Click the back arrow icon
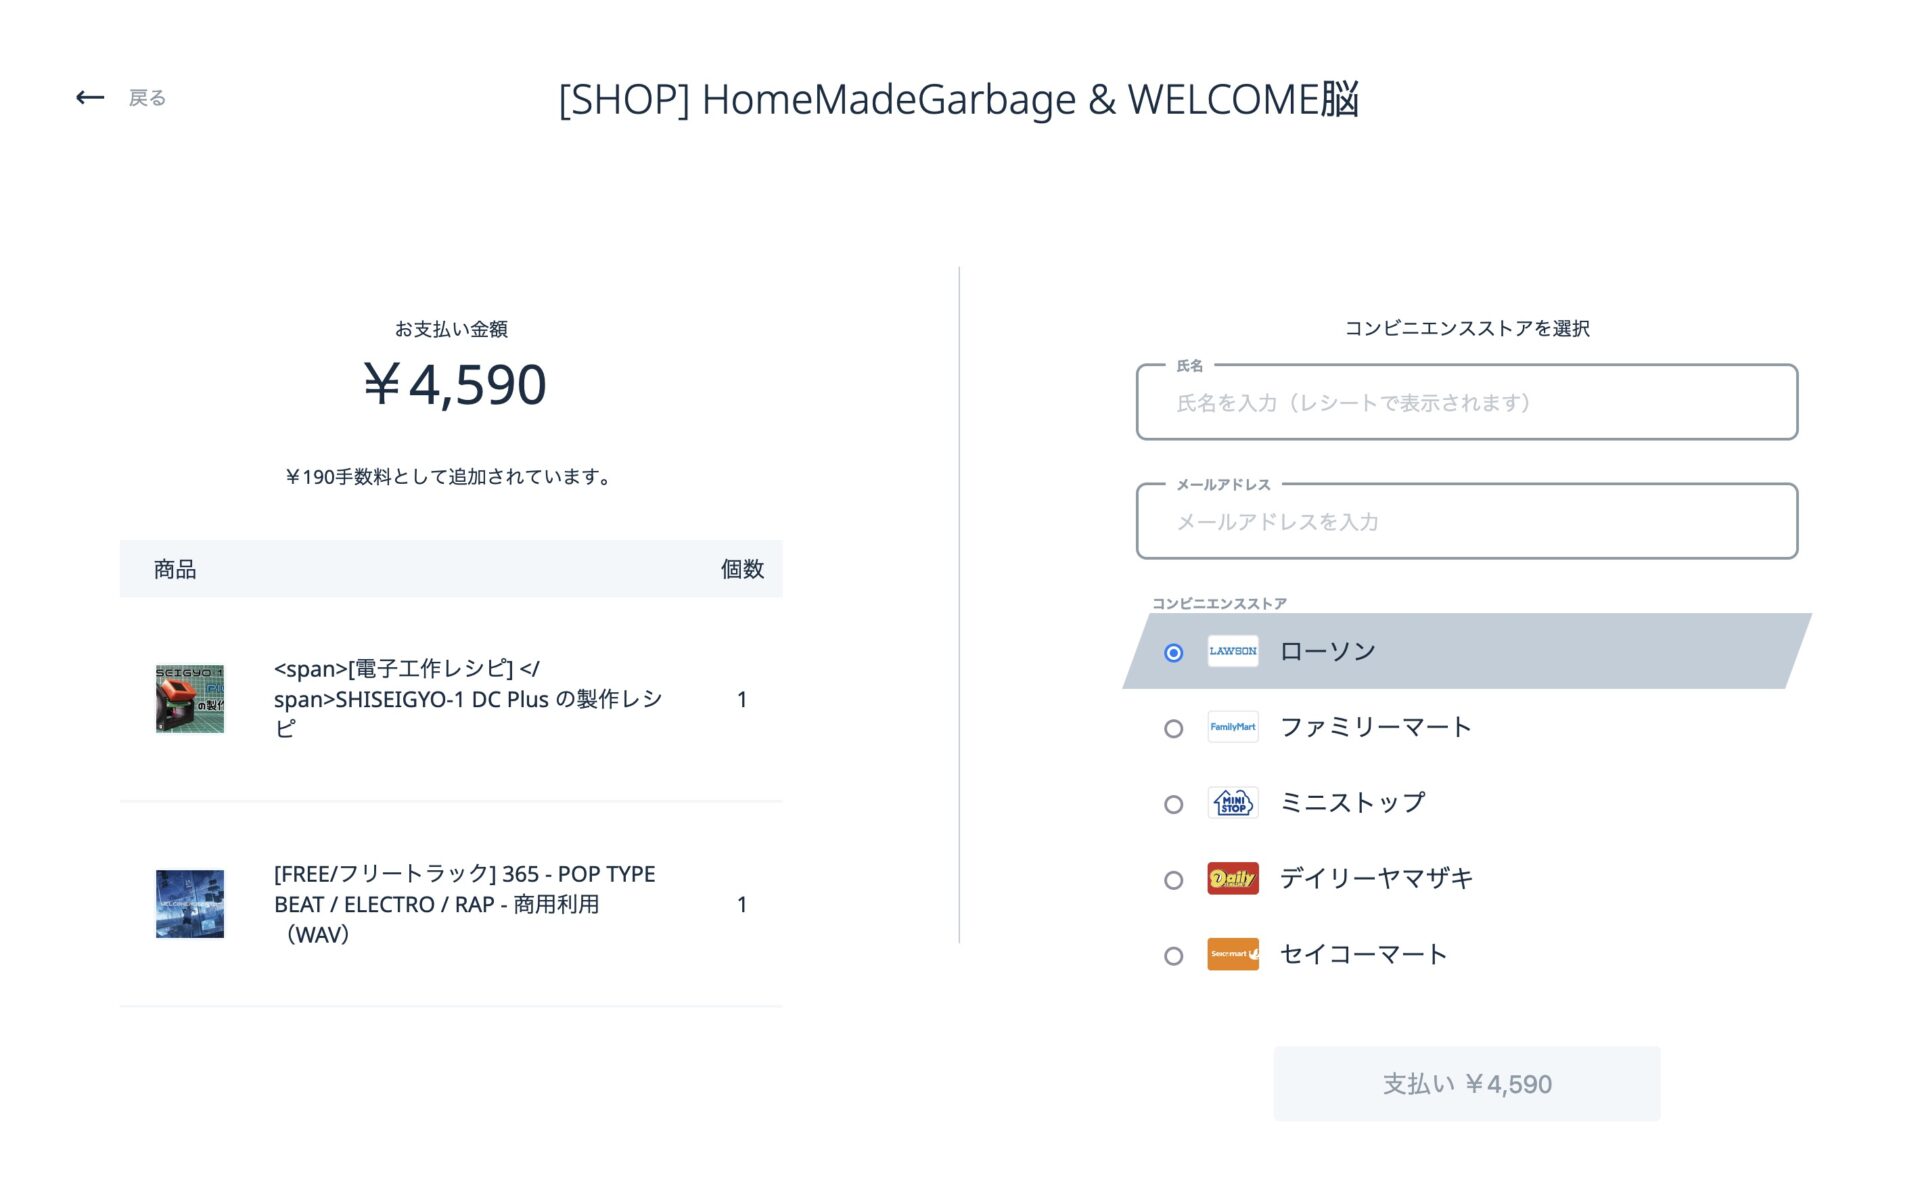Viewport: 1920px width, 1191px height. tap(90, 97)
